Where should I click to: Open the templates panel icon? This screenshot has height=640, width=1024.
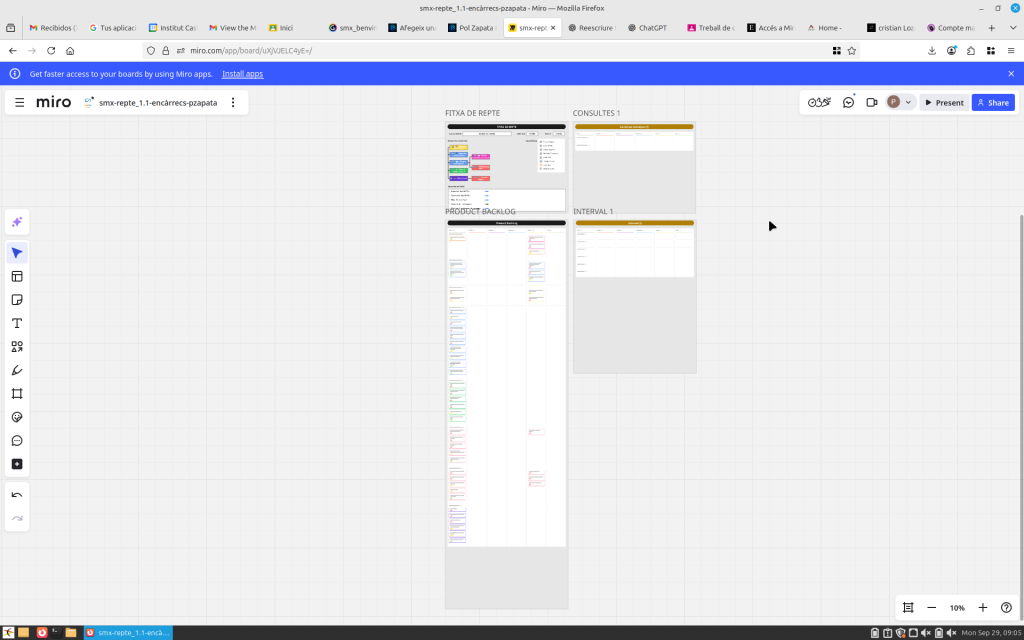pyautogui.click(x=17, y=277)
